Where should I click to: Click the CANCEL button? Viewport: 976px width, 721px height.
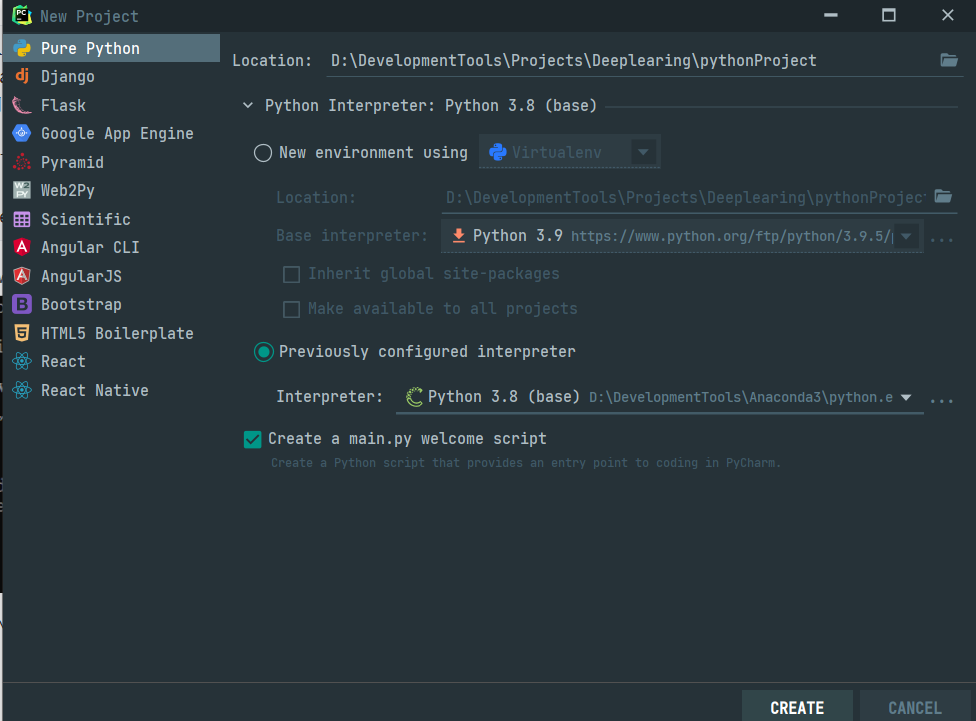pos(914,707)
